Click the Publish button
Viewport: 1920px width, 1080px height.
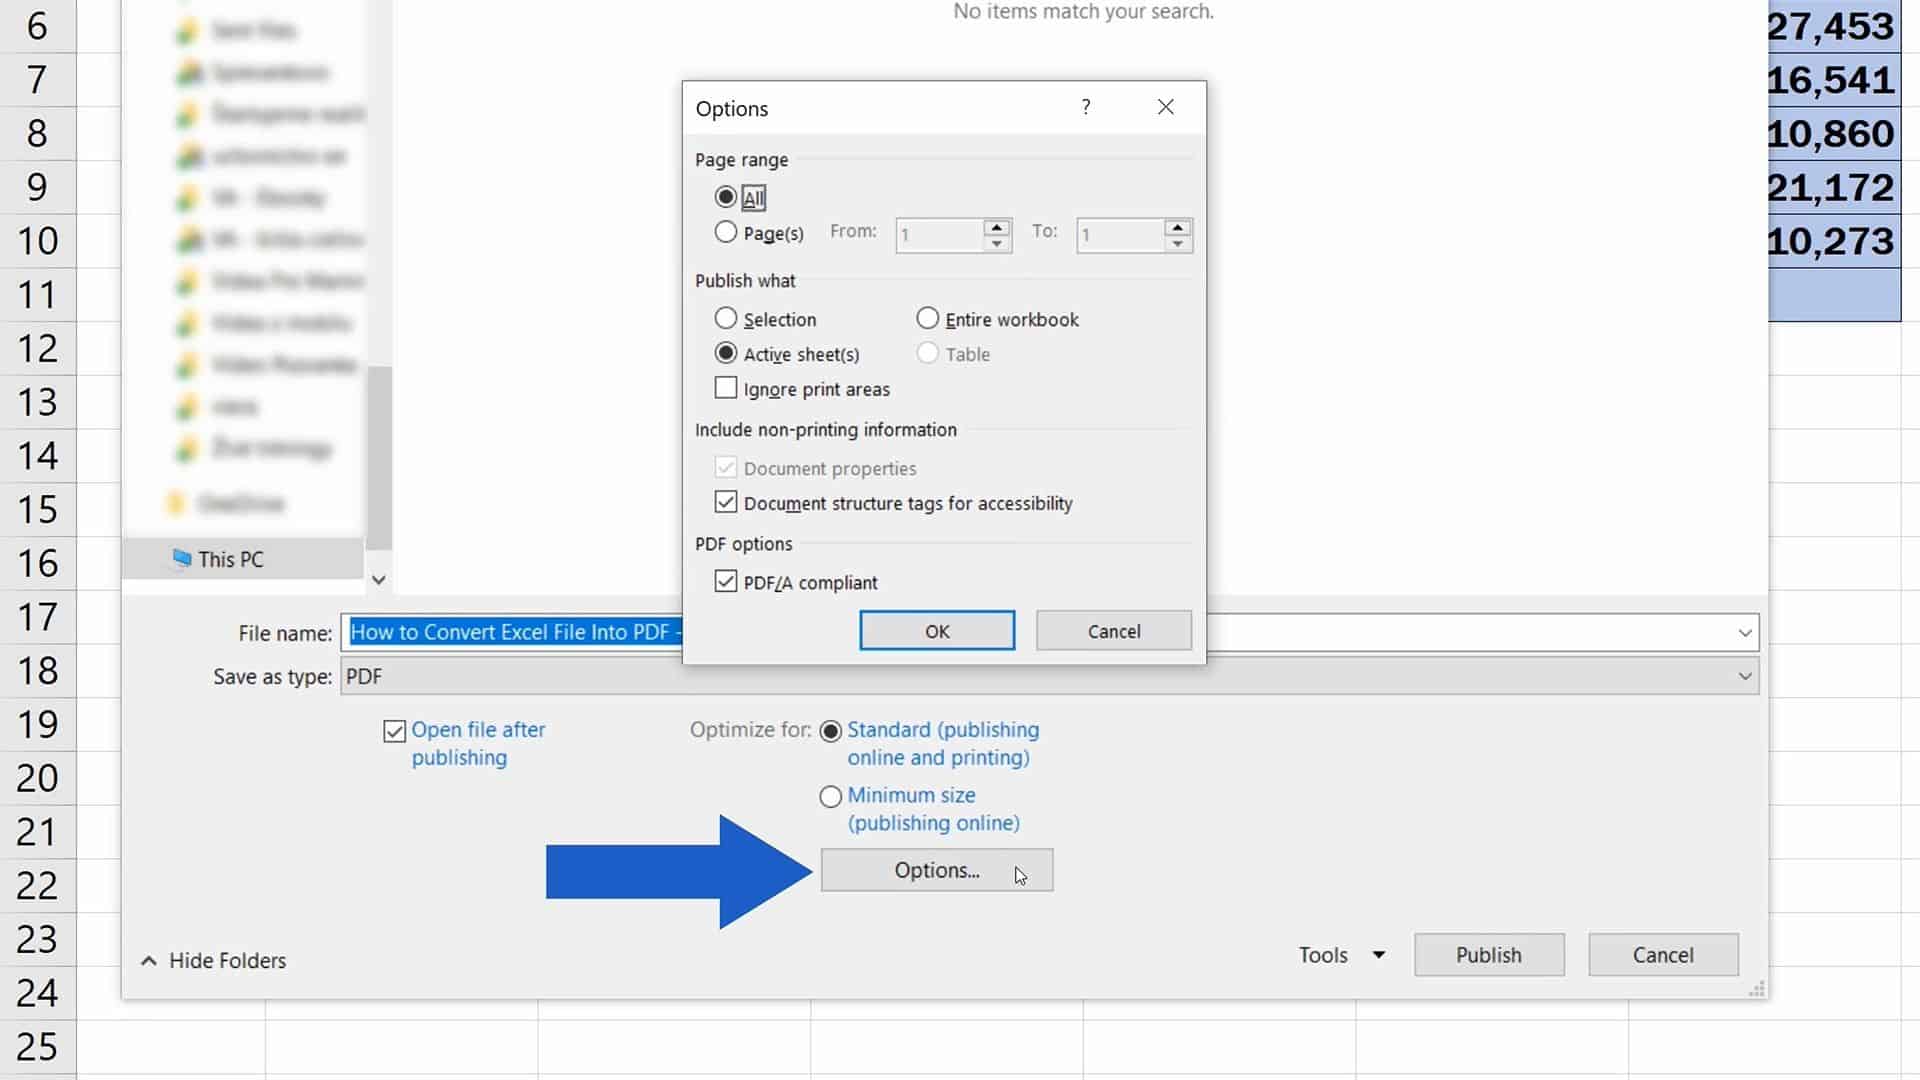pyautogui.click(x=1489, y=955)
